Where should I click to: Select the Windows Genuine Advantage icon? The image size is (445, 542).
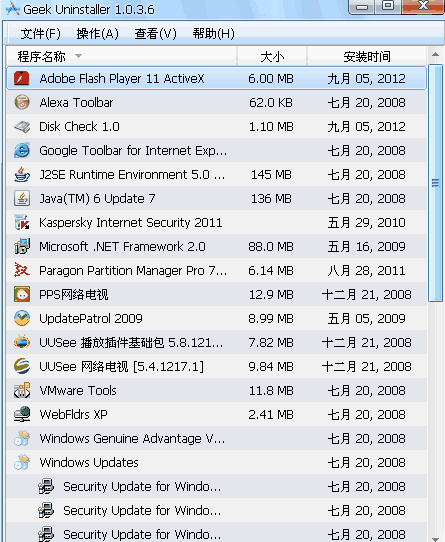click(22, 438)
